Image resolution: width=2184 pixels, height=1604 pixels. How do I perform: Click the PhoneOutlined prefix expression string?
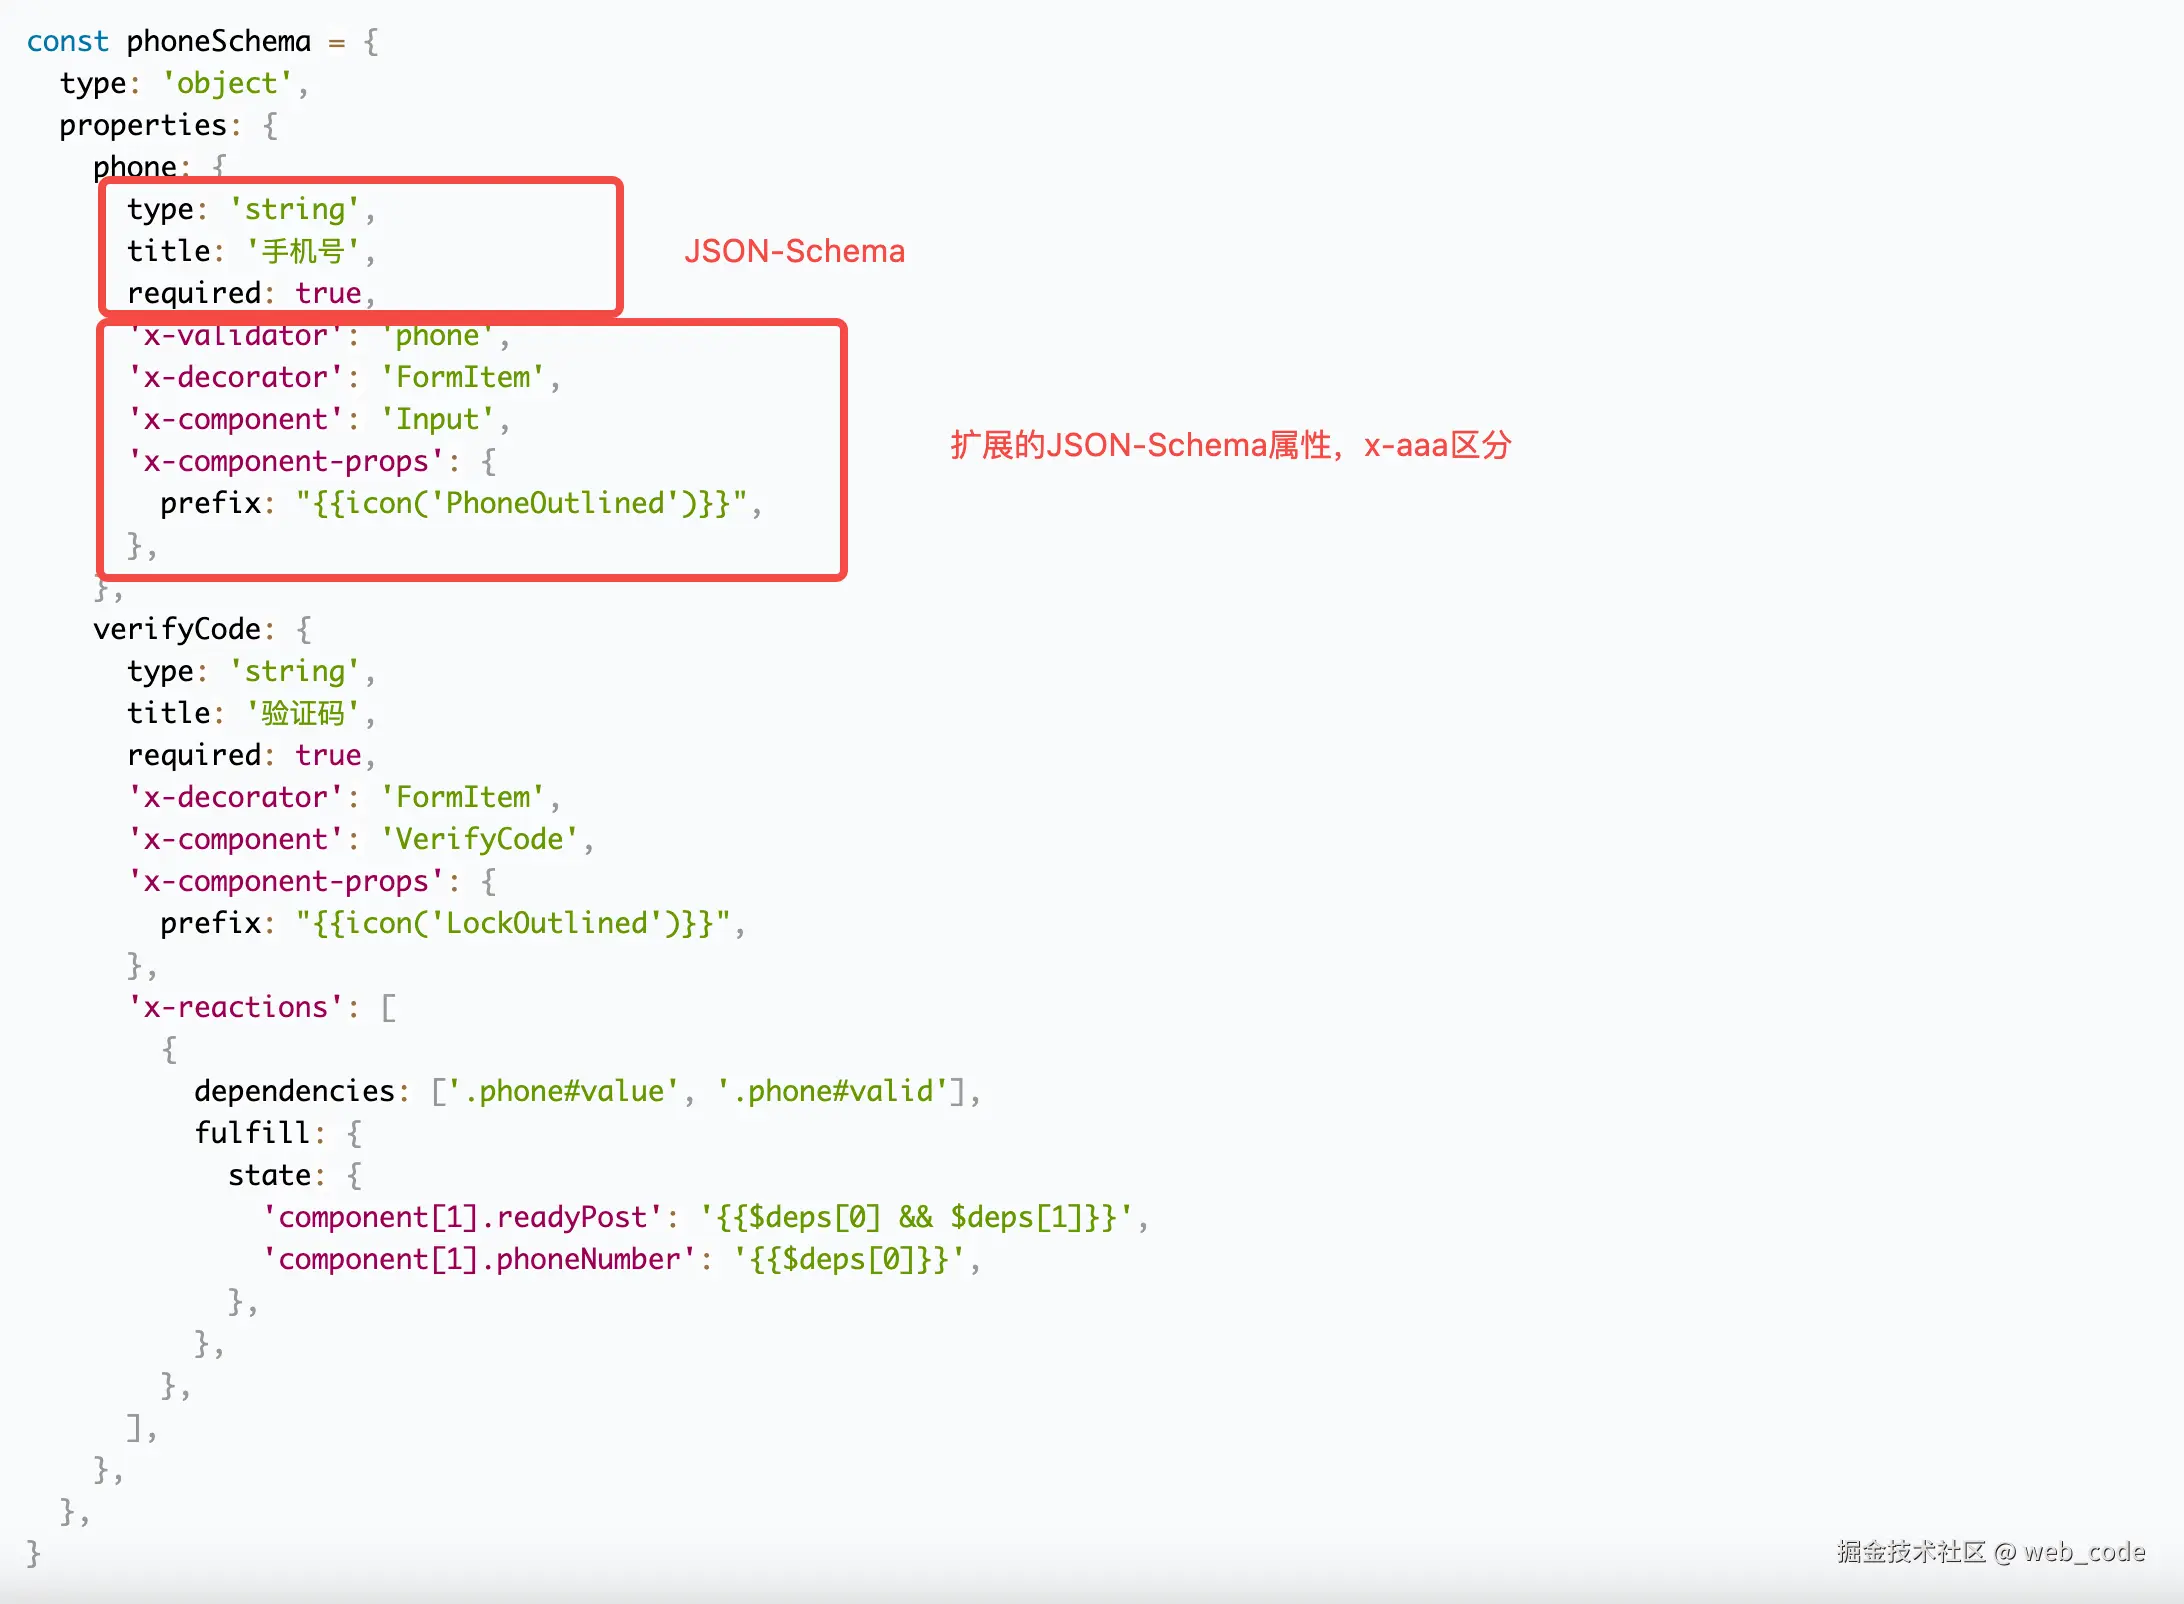click(x=521, y=503)
